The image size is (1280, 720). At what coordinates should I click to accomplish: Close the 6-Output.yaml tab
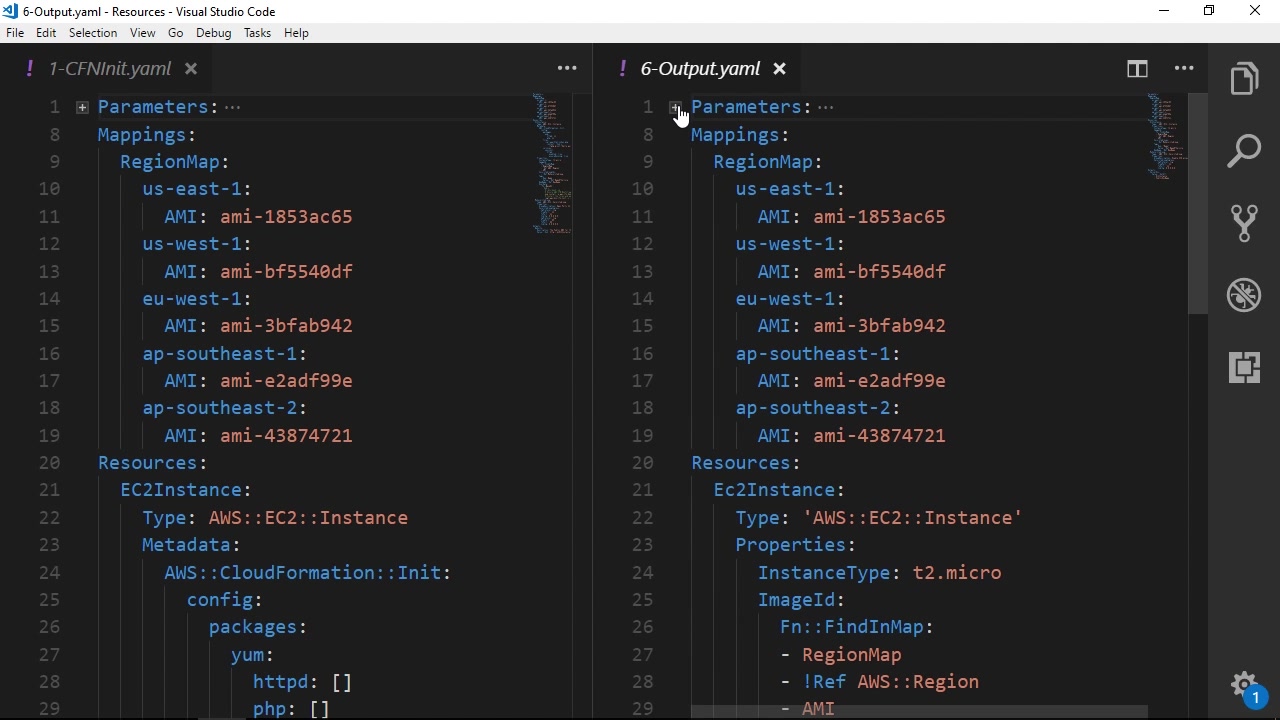click(x=780, y=69)
